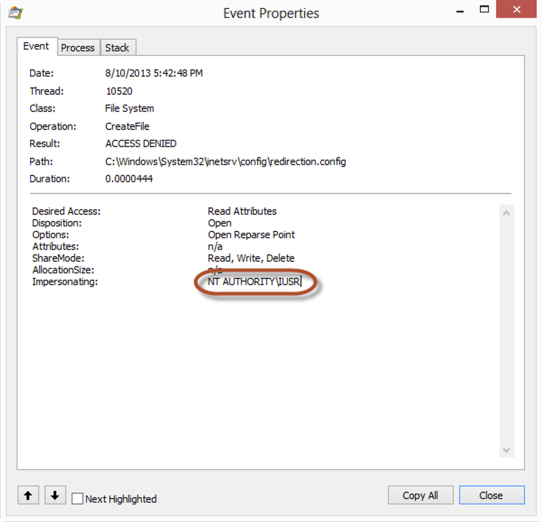Maximize the Event Properties window

(x=484, y=10)
